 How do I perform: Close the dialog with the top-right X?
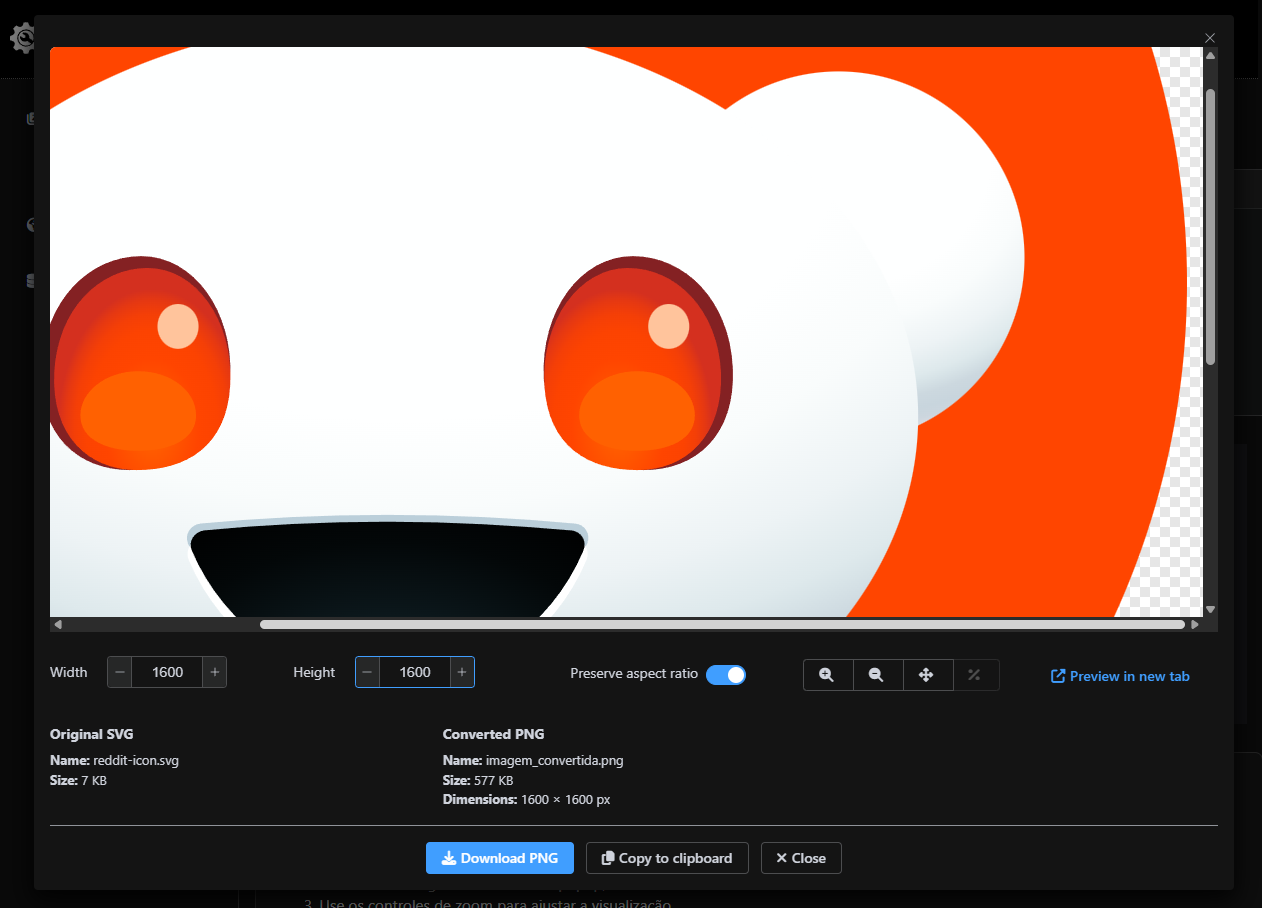tap(1210, 38)
